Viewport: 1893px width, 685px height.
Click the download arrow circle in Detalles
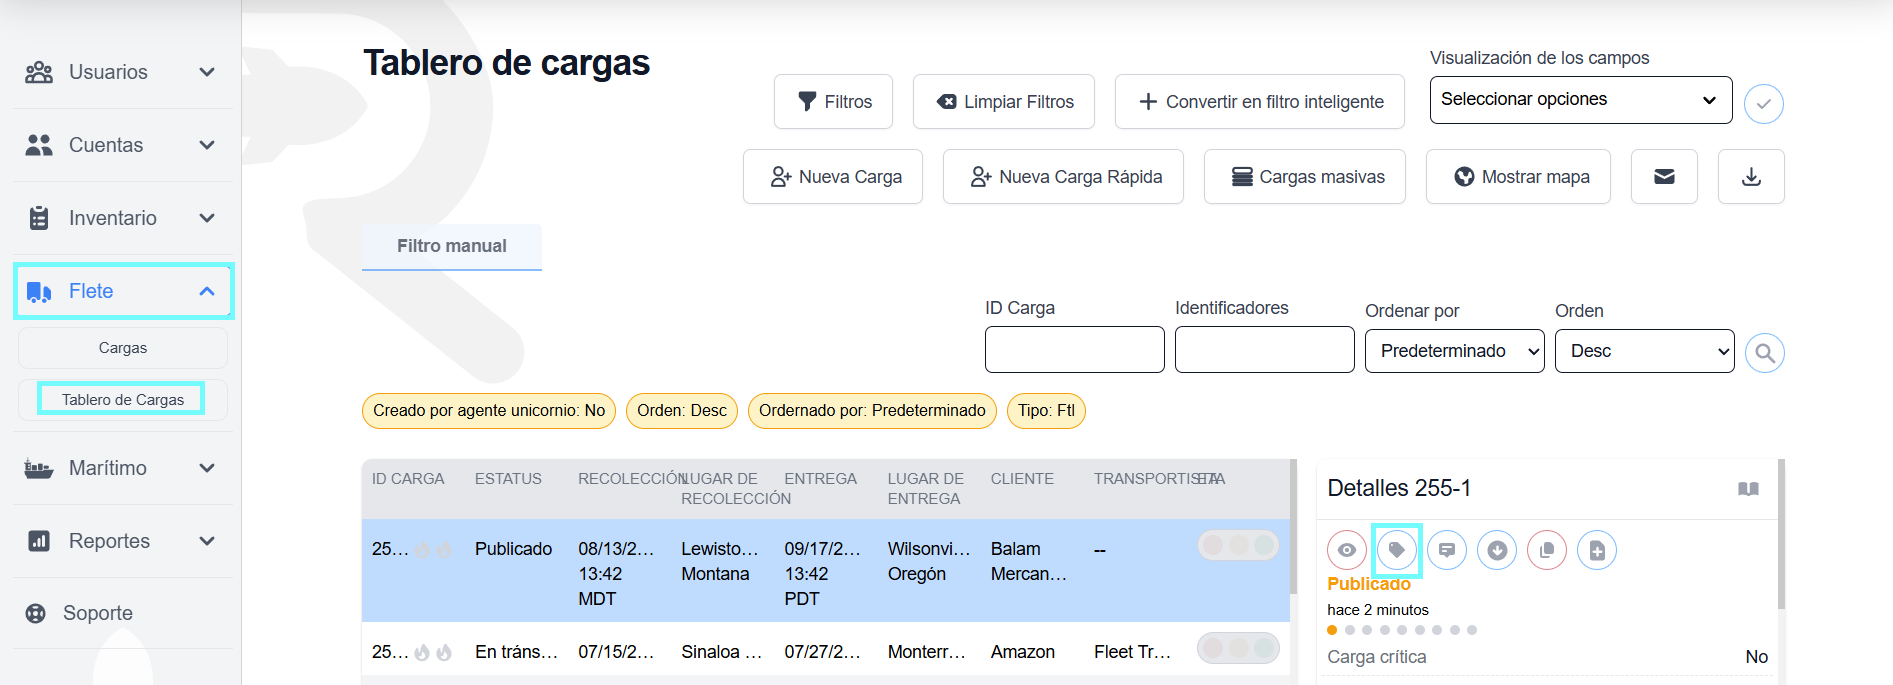pyautogui.click(x=1497, y=550)
